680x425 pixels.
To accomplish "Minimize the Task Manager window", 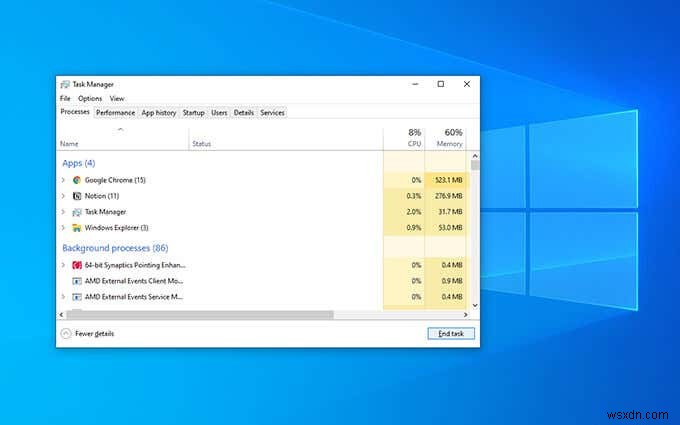I will [415, 84].
